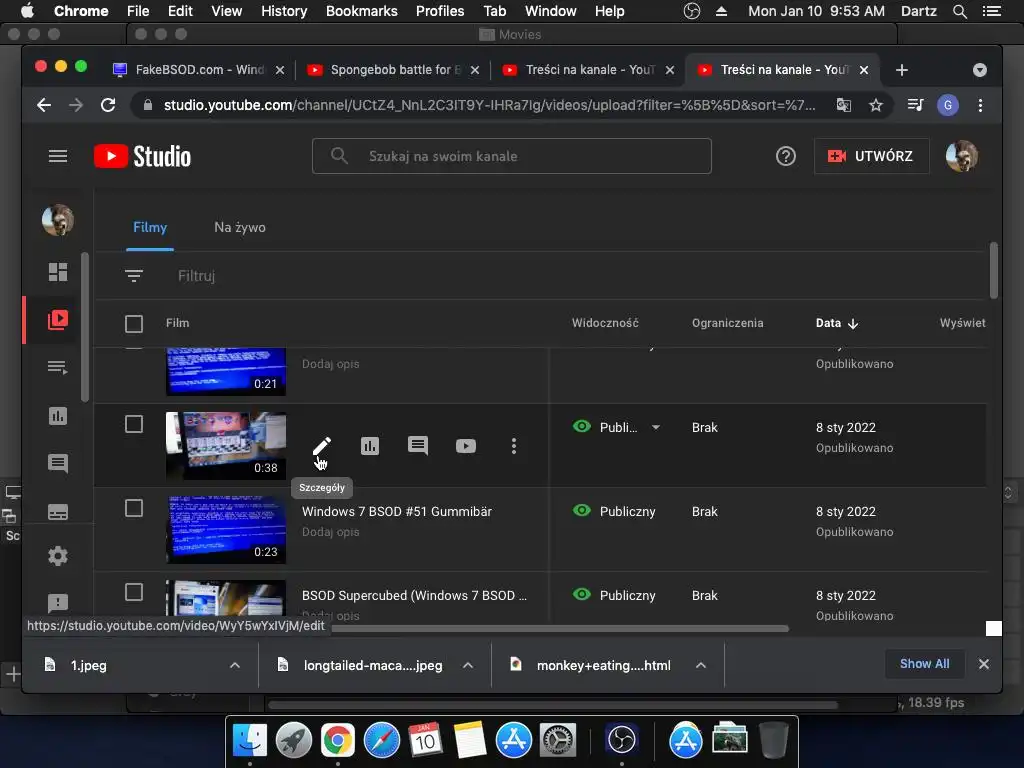
Task: Sort by the Data column arrow
Action: (853, 323)
